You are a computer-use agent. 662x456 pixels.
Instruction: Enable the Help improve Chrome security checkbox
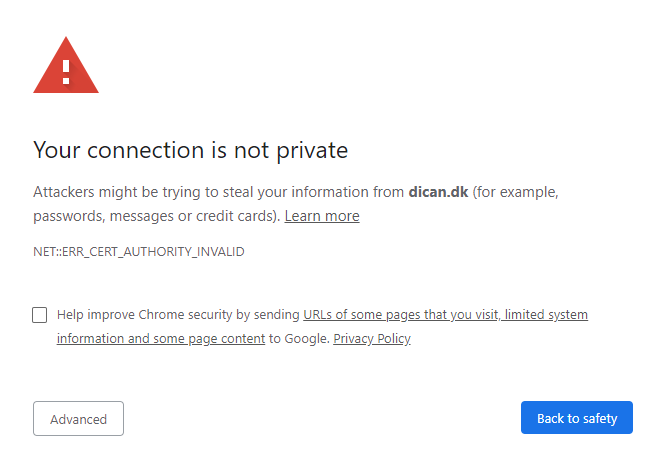point(40,315)
